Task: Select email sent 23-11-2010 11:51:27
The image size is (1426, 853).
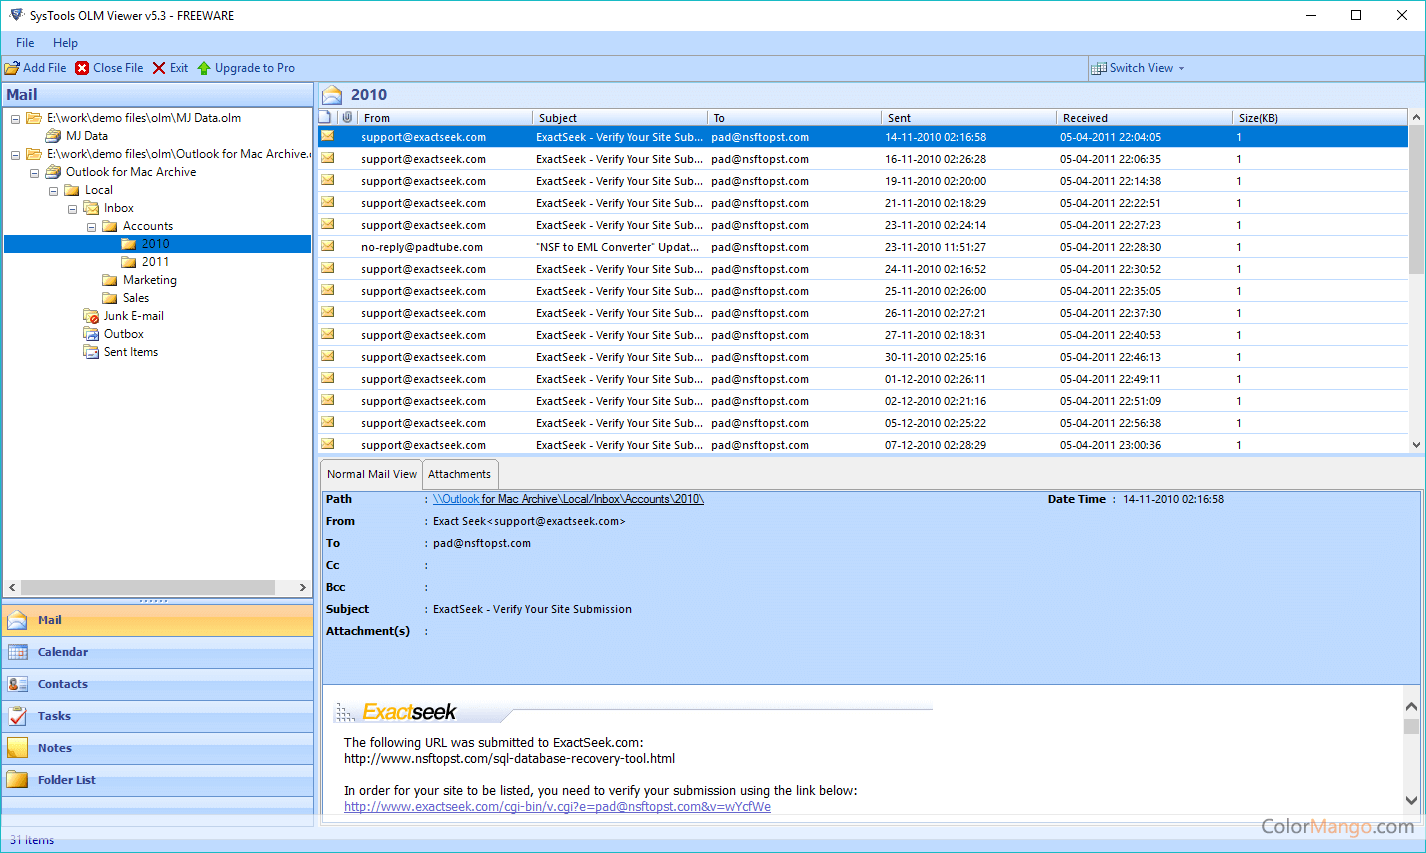Action: tap(863, 247)
